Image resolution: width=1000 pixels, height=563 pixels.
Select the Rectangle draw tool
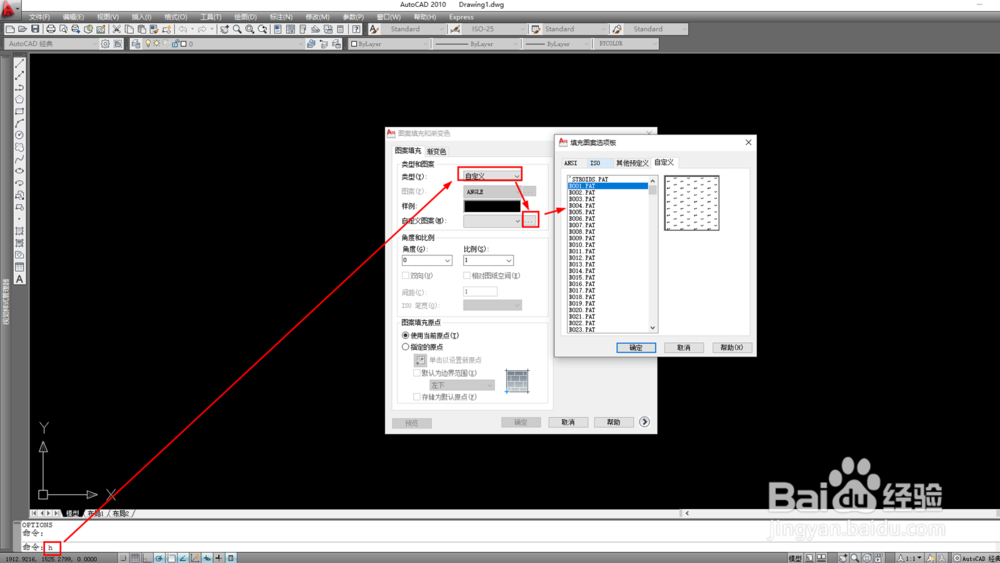(19, 112)
